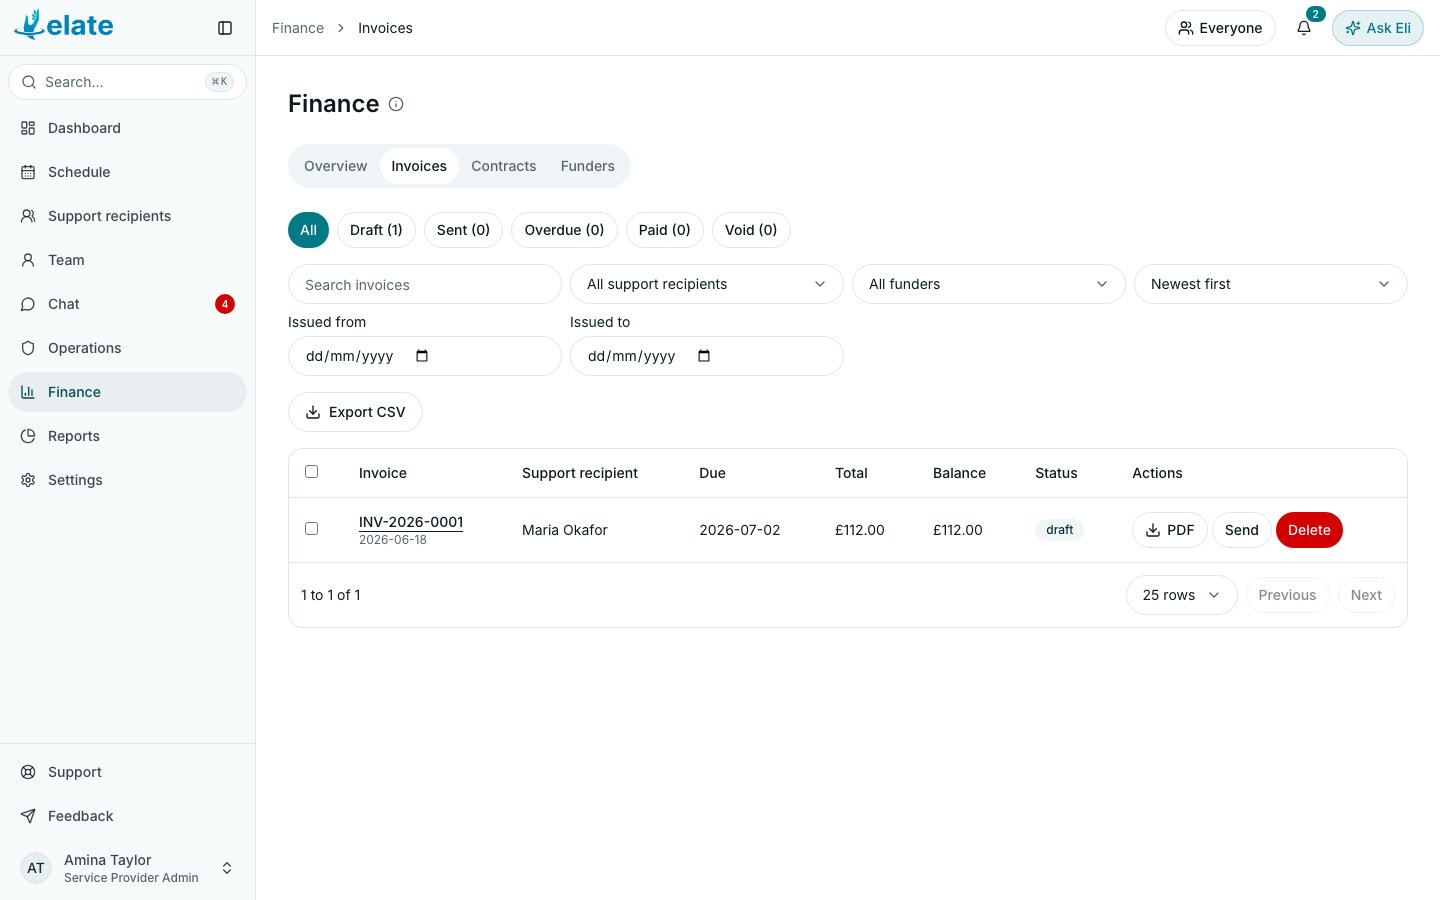Switch to the Funders tab
Viewport: 1440px width, 900px height.
point(588,166)
